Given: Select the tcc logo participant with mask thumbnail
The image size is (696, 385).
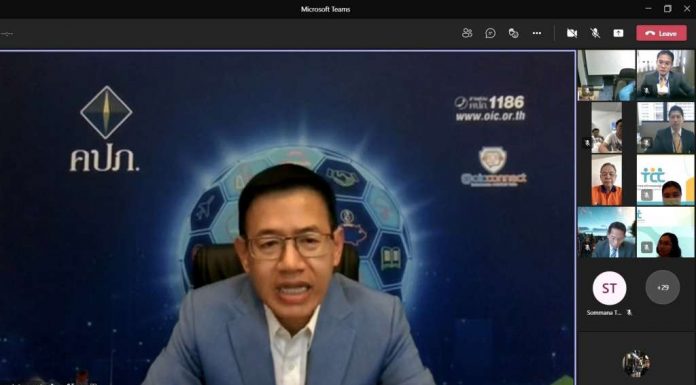Looking at the screenshot, I should click(665, 179).
